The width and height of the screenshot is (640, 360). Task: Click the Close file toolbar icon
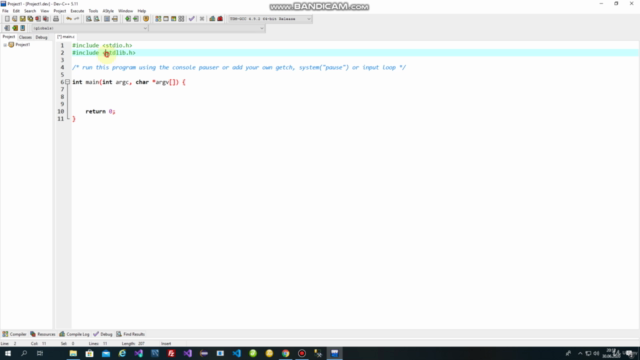coord(38,19)
